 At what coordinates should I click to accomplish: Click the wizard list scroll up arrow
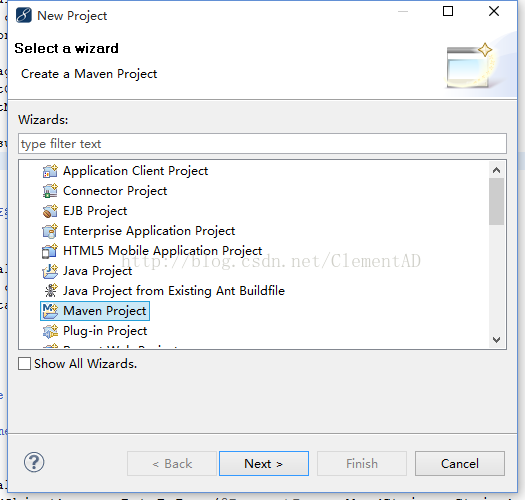497,170
